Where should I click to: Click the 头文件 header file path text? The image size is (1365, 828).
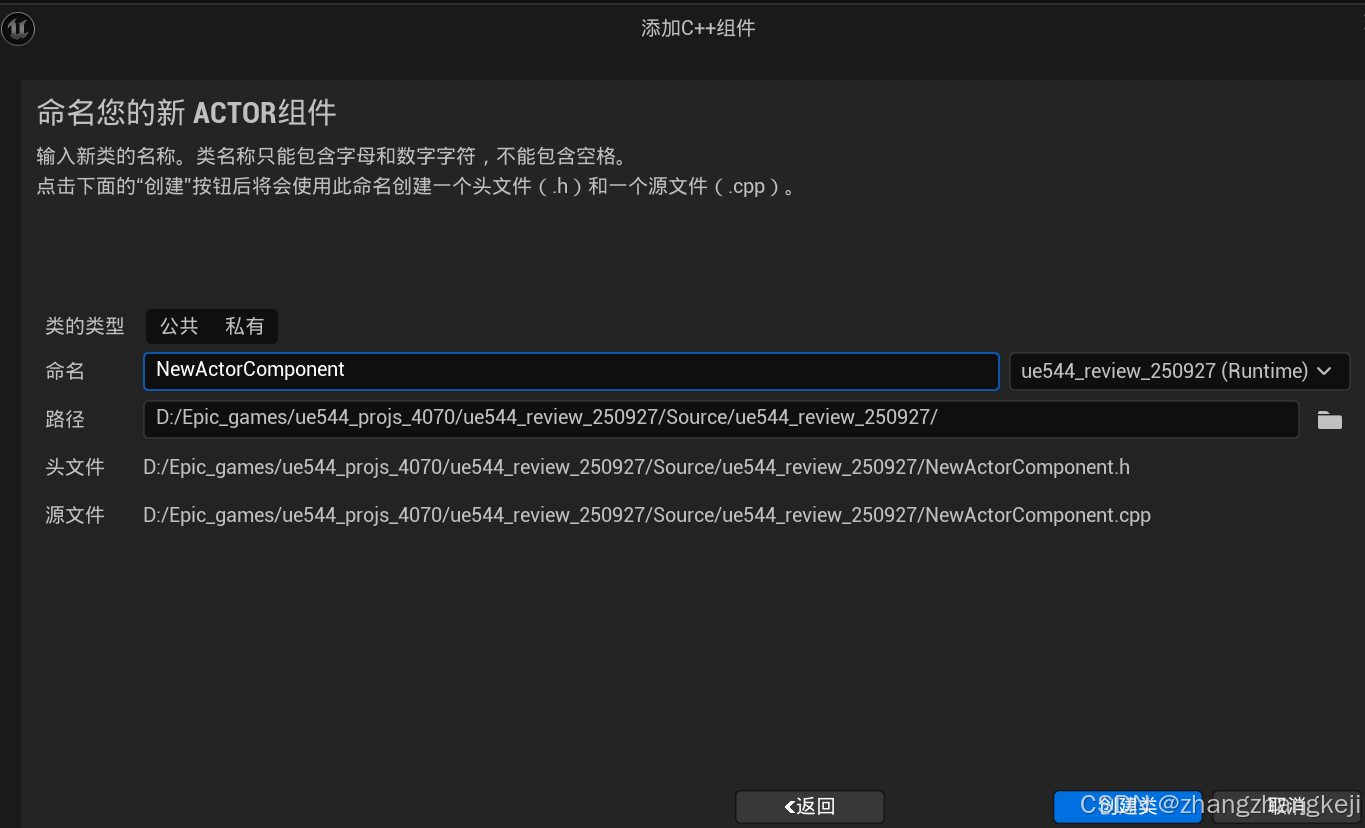coord(636,466)
